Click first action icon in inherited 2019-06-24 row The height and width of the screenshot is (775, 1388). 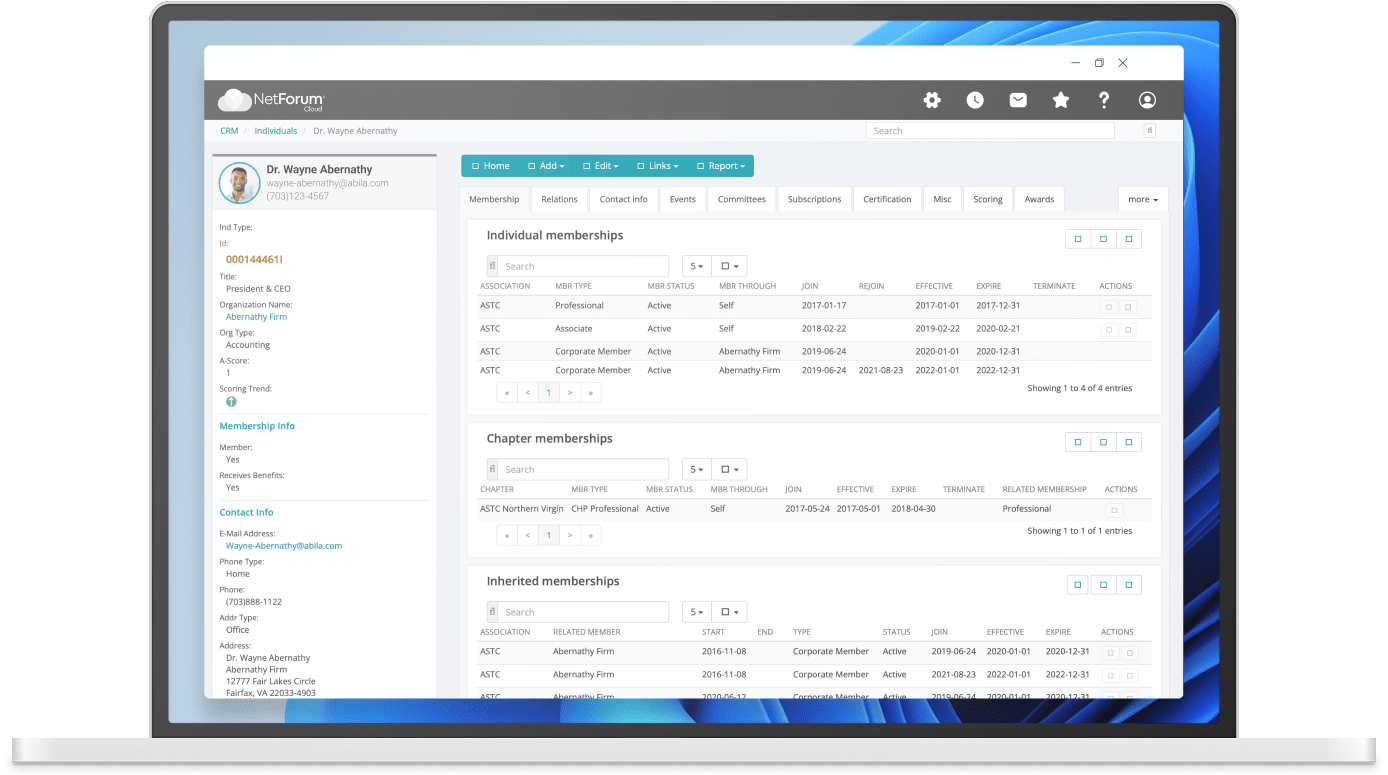(x=1110, y=653)
